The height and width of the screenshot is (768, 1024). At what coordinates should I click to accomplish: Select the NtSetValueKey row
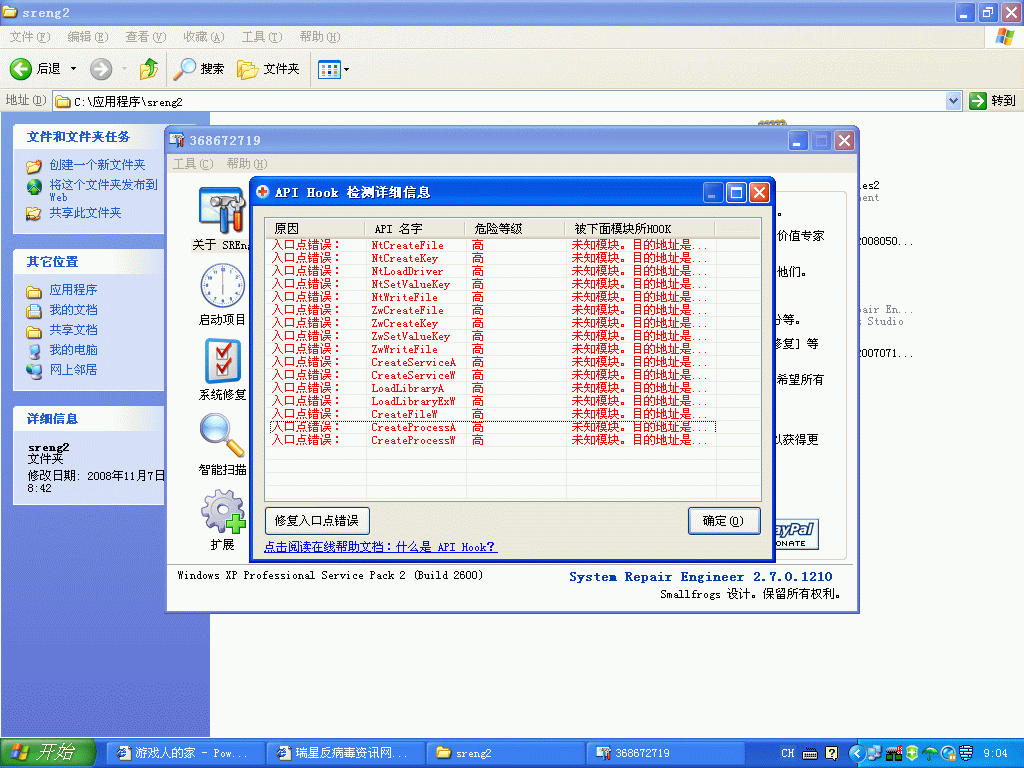pos(493,285)
